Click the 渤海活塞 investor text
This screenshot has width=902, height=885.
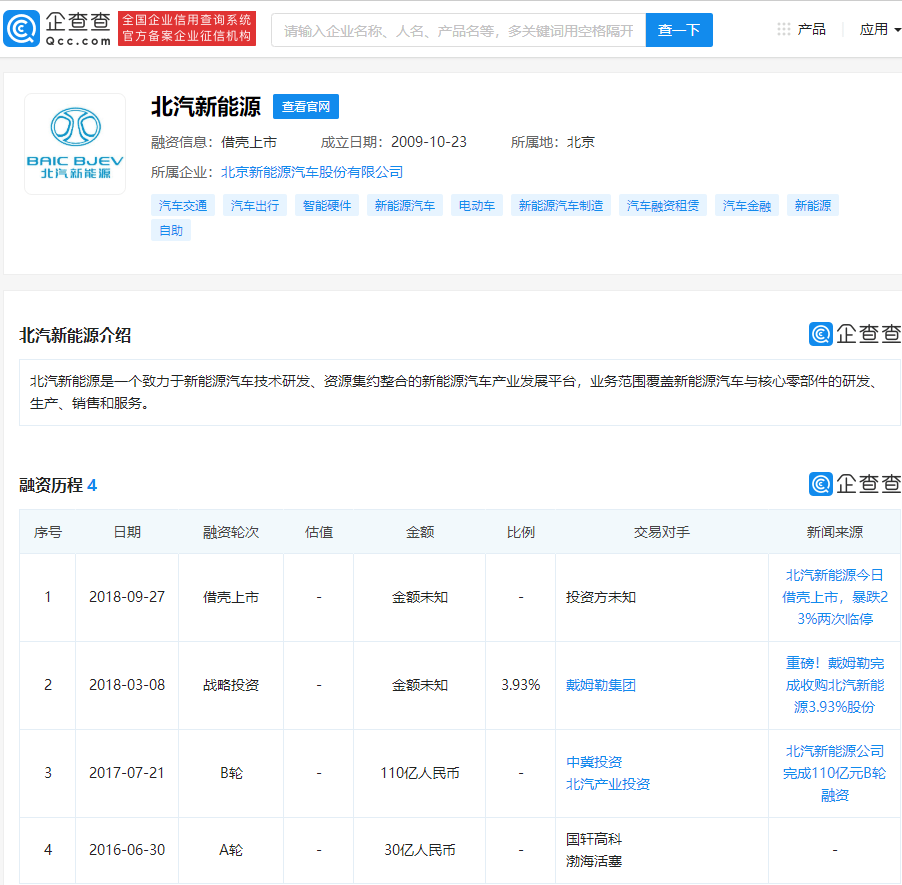[x=594, y=861]
